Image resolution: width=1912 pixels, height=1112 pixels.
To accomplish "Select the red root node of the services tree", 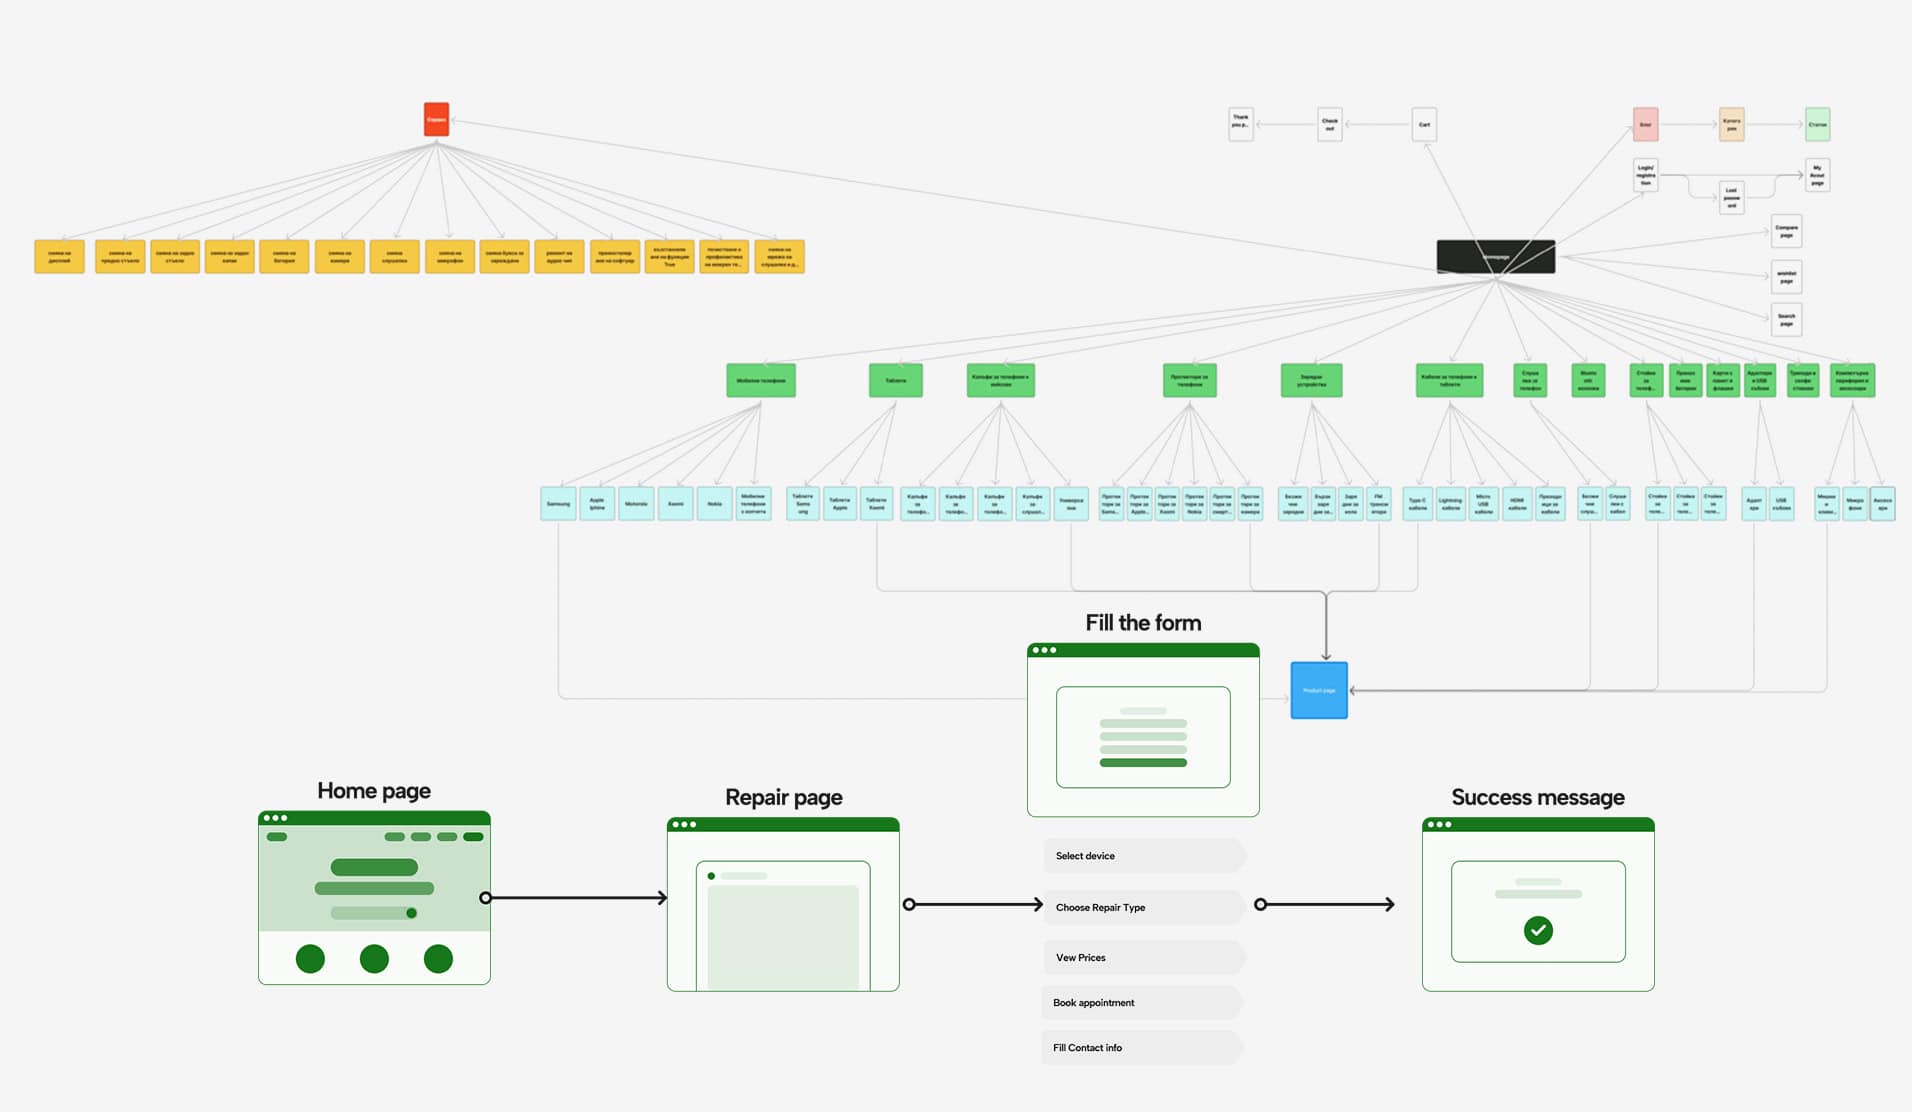I will click(x=436, y=119).
